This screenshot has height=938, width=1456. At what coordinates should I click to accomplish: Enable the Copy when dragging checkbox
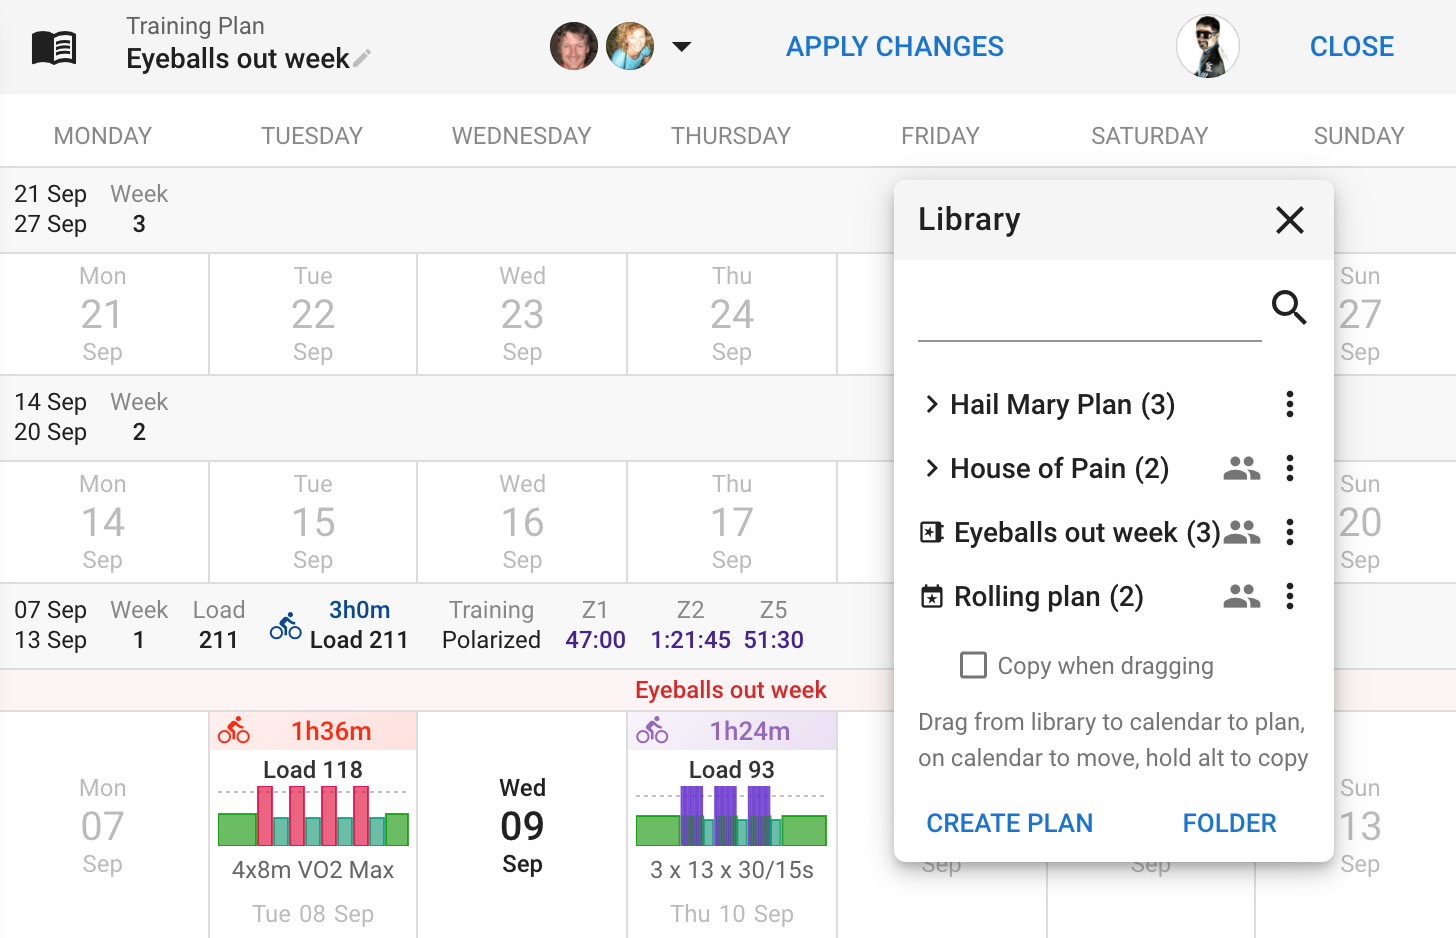(972, 665)
